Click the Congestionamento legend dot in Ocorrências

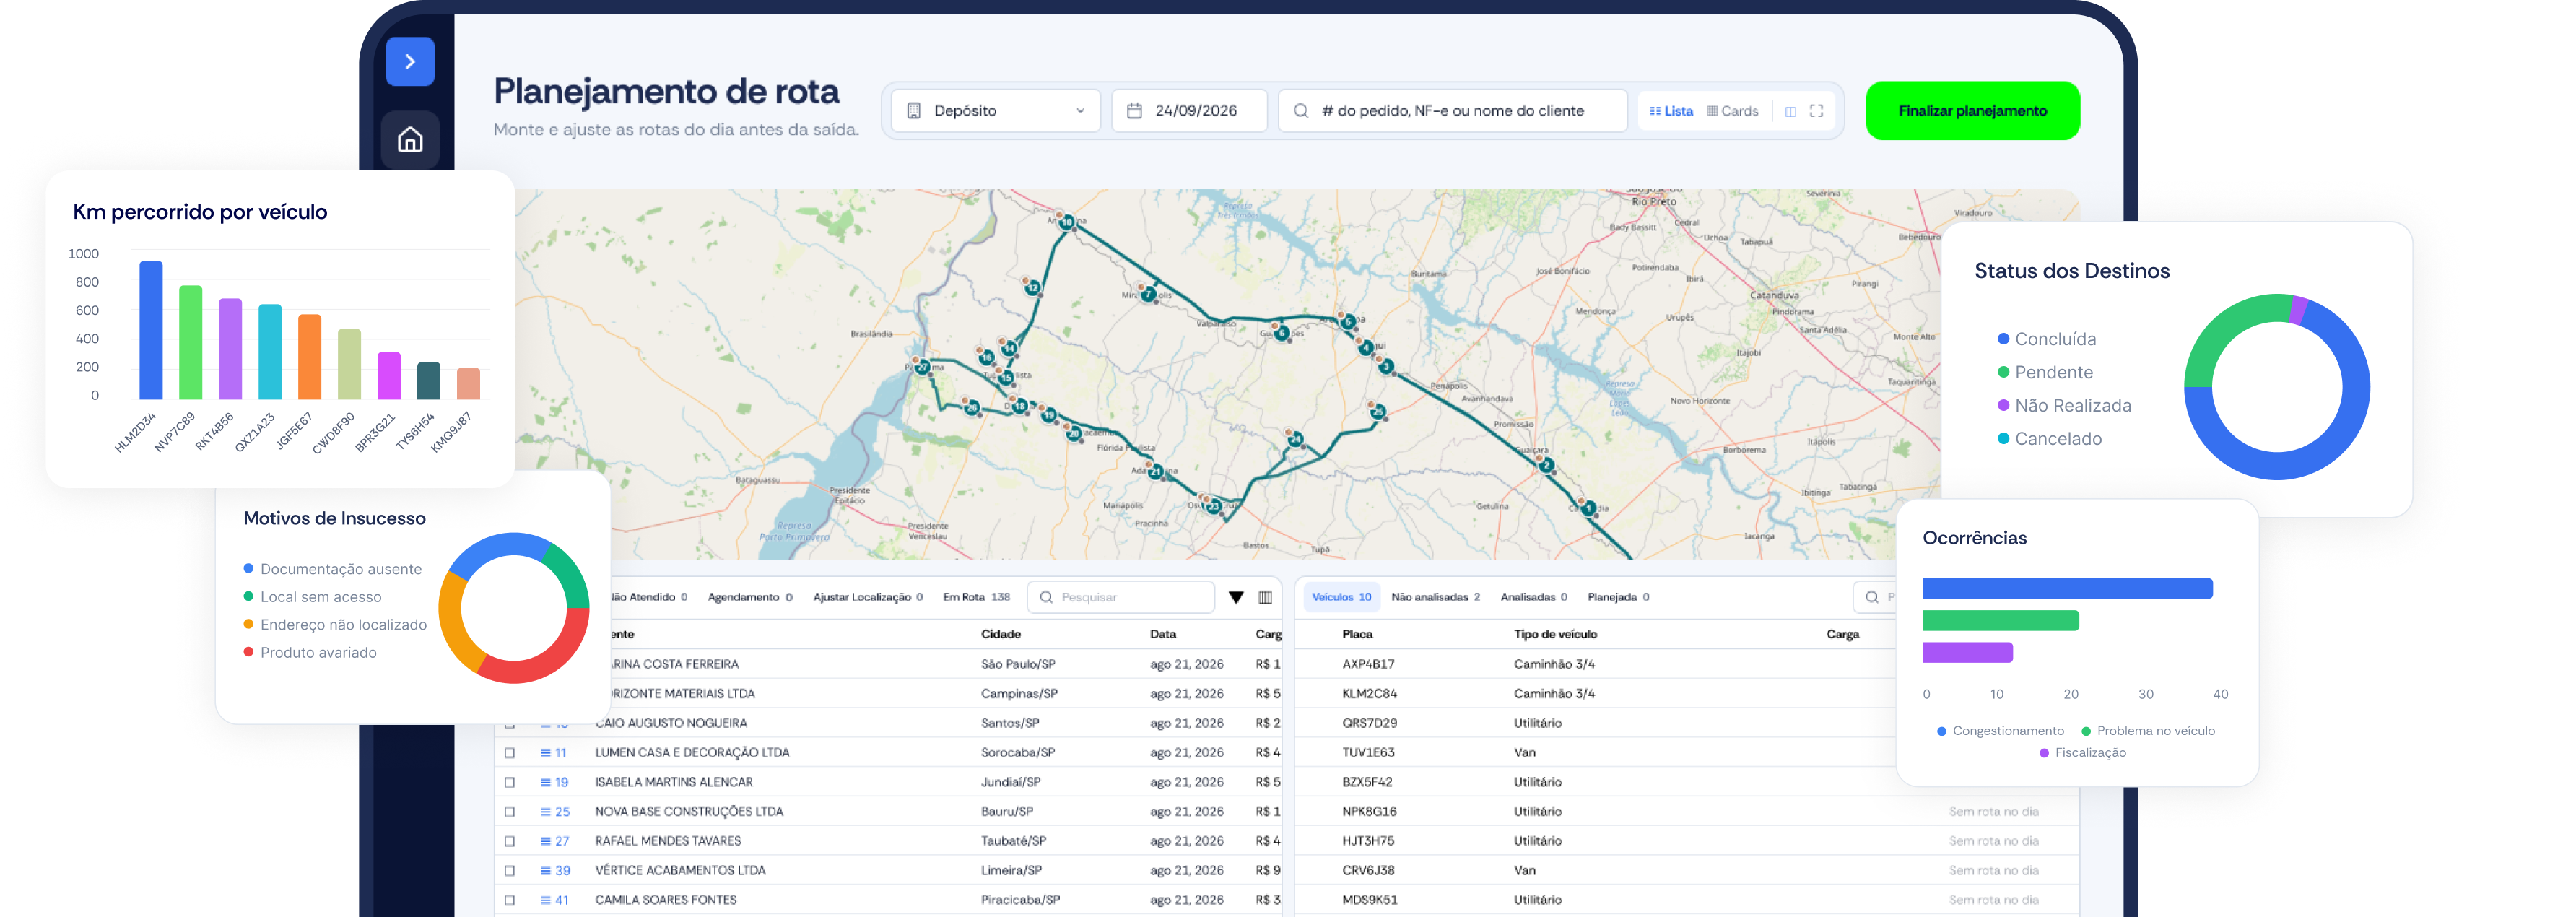point(1941,731)
